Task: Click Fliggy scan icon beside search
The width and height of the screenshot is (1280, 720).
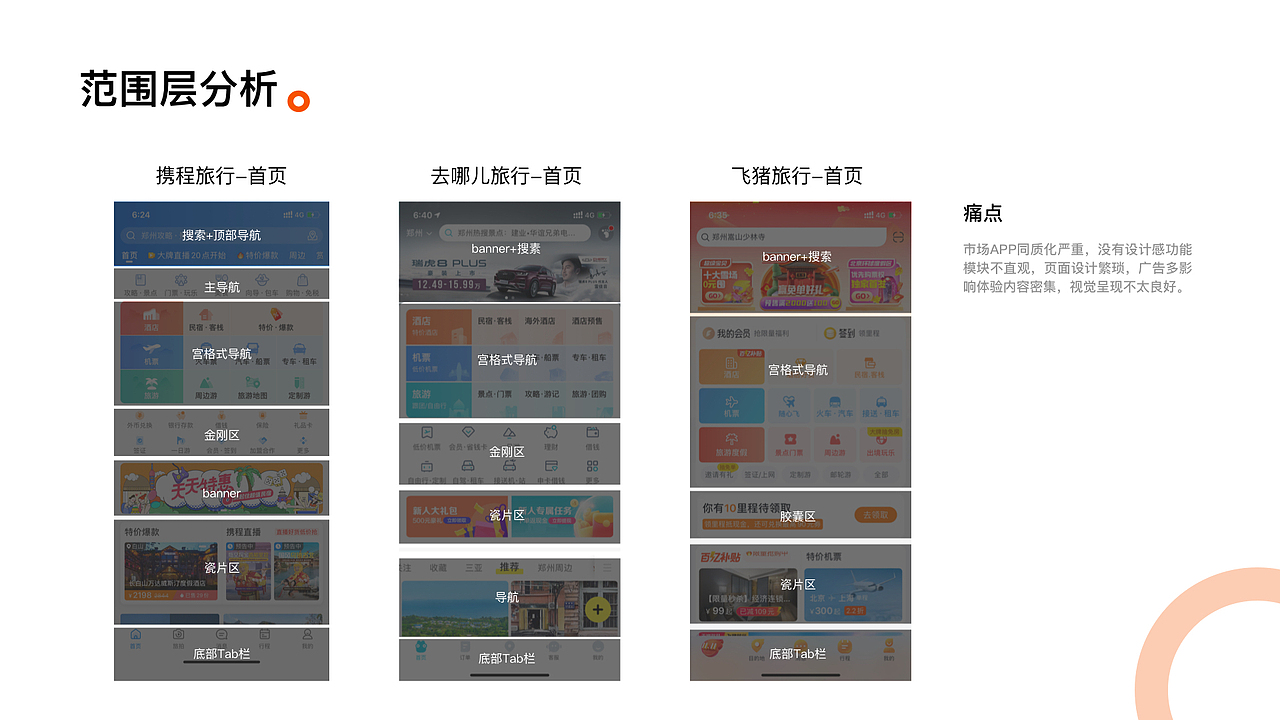Action: pyautogui.click(x=898, y=237)
